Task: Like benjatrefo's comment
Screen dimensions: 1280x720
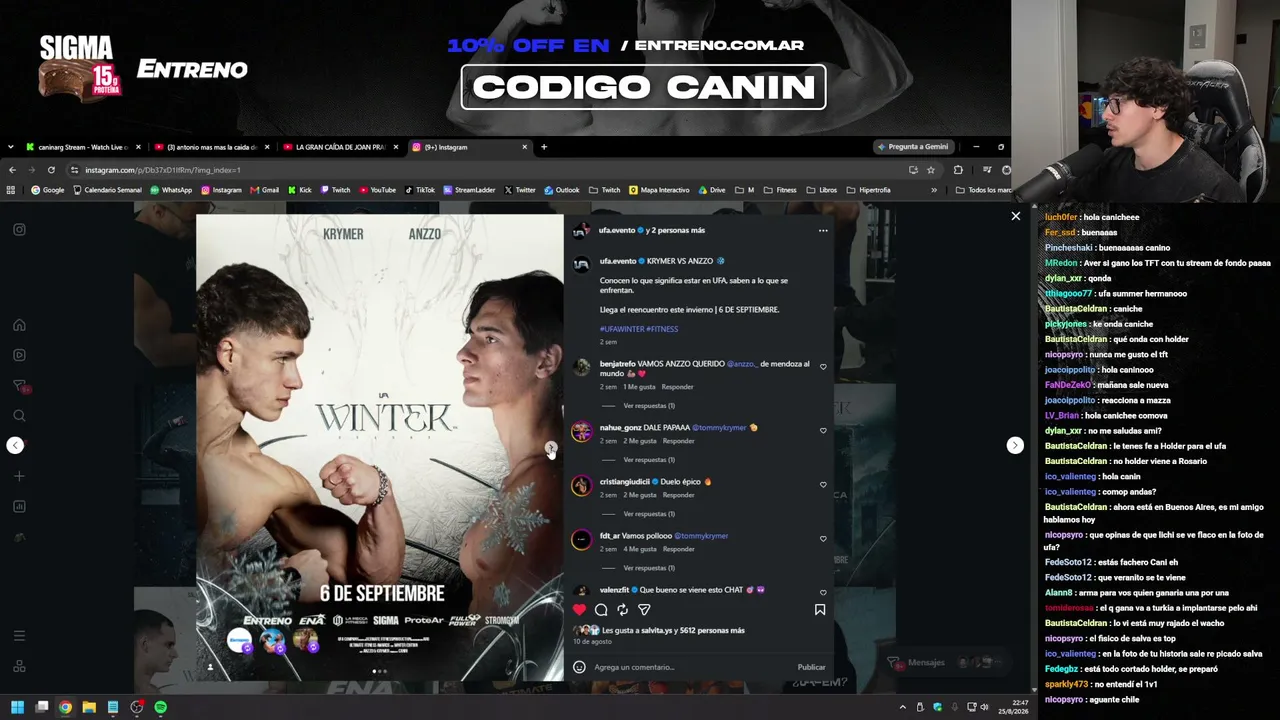Action: coord(823,367)
